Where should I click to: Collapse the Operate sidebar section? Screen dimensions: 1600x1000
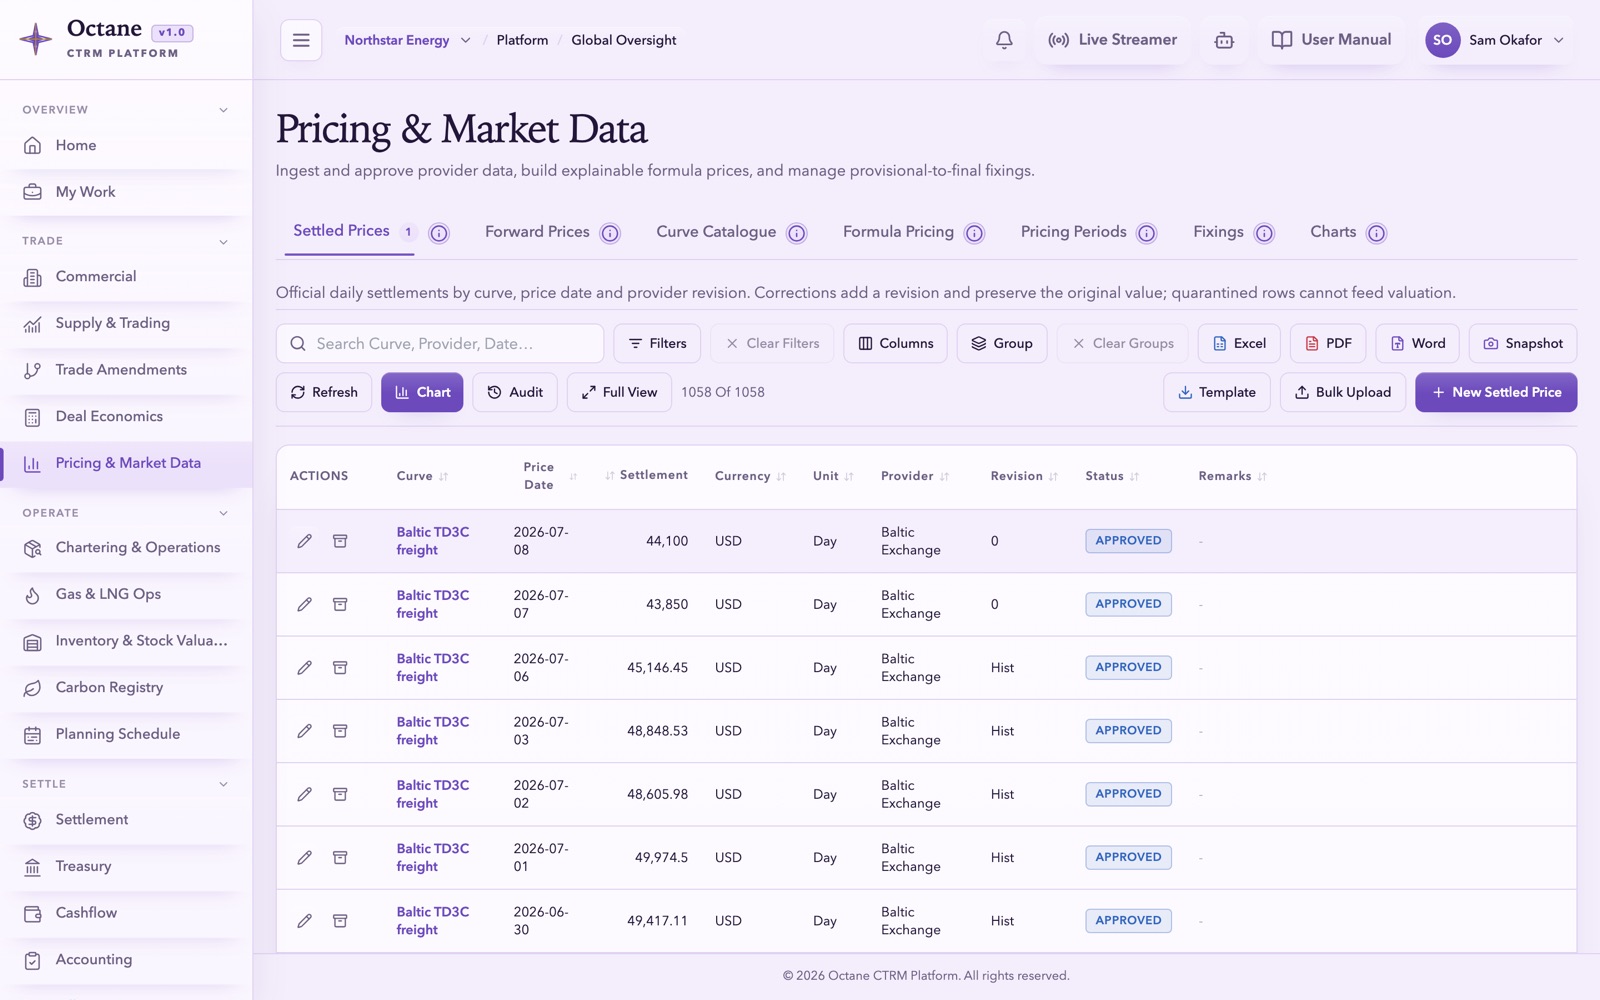[x=223, y=513]
